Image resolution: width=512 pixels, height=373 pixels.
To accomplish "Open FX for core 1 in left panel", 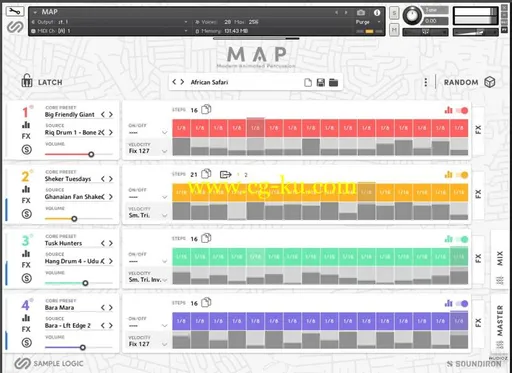I will 26,136.
